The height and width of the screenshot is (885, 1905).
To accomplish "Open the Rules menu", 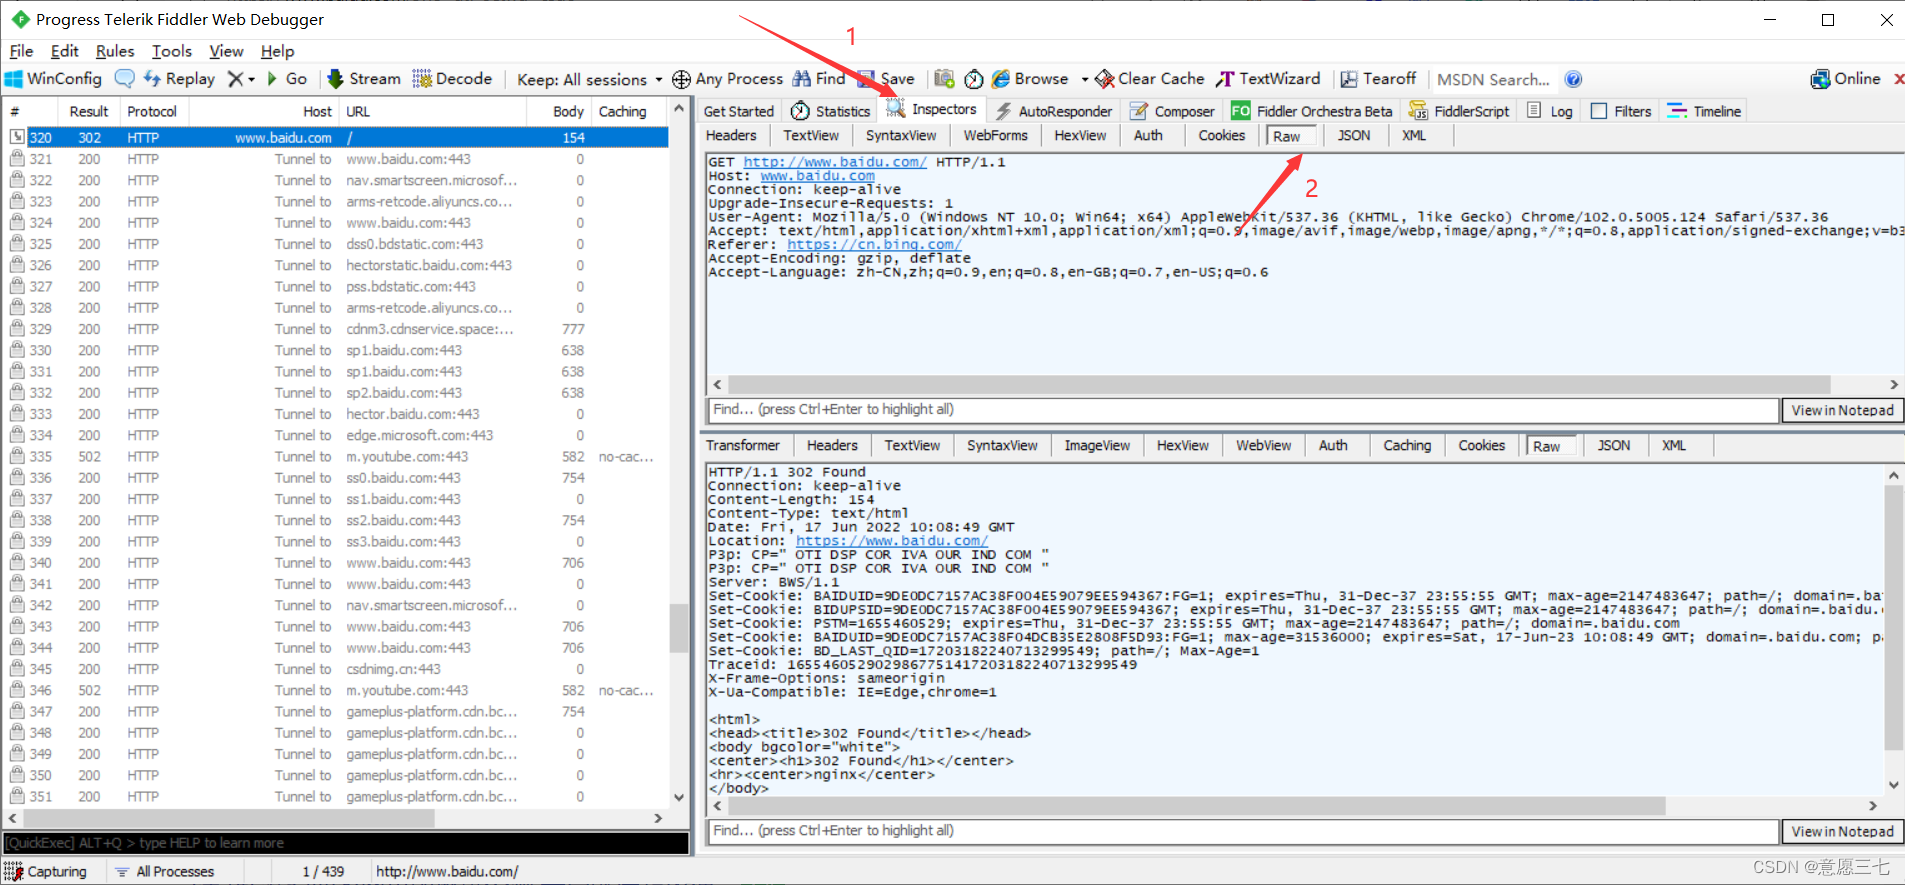I will (115, 51).
